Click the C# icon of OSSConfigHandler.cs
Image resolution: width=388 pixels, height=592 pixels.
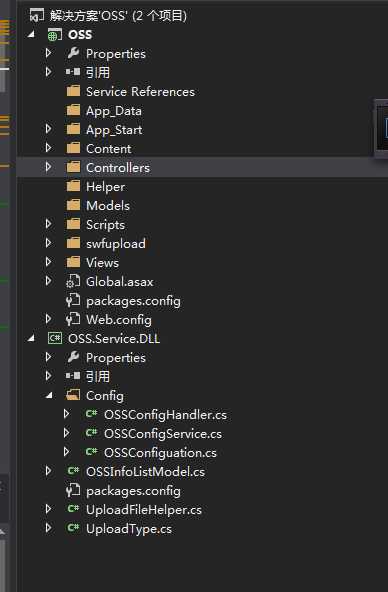pyautogui.click(x=92, y=414)
